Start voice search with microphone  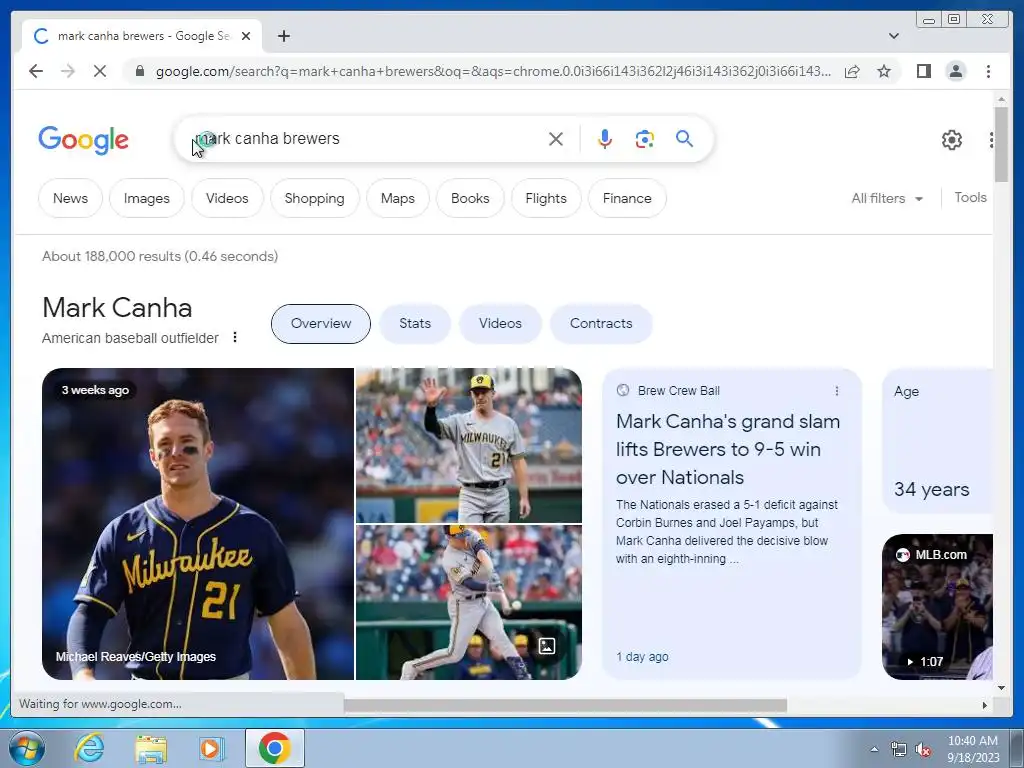pyautogui.click(x=605, y=139)
